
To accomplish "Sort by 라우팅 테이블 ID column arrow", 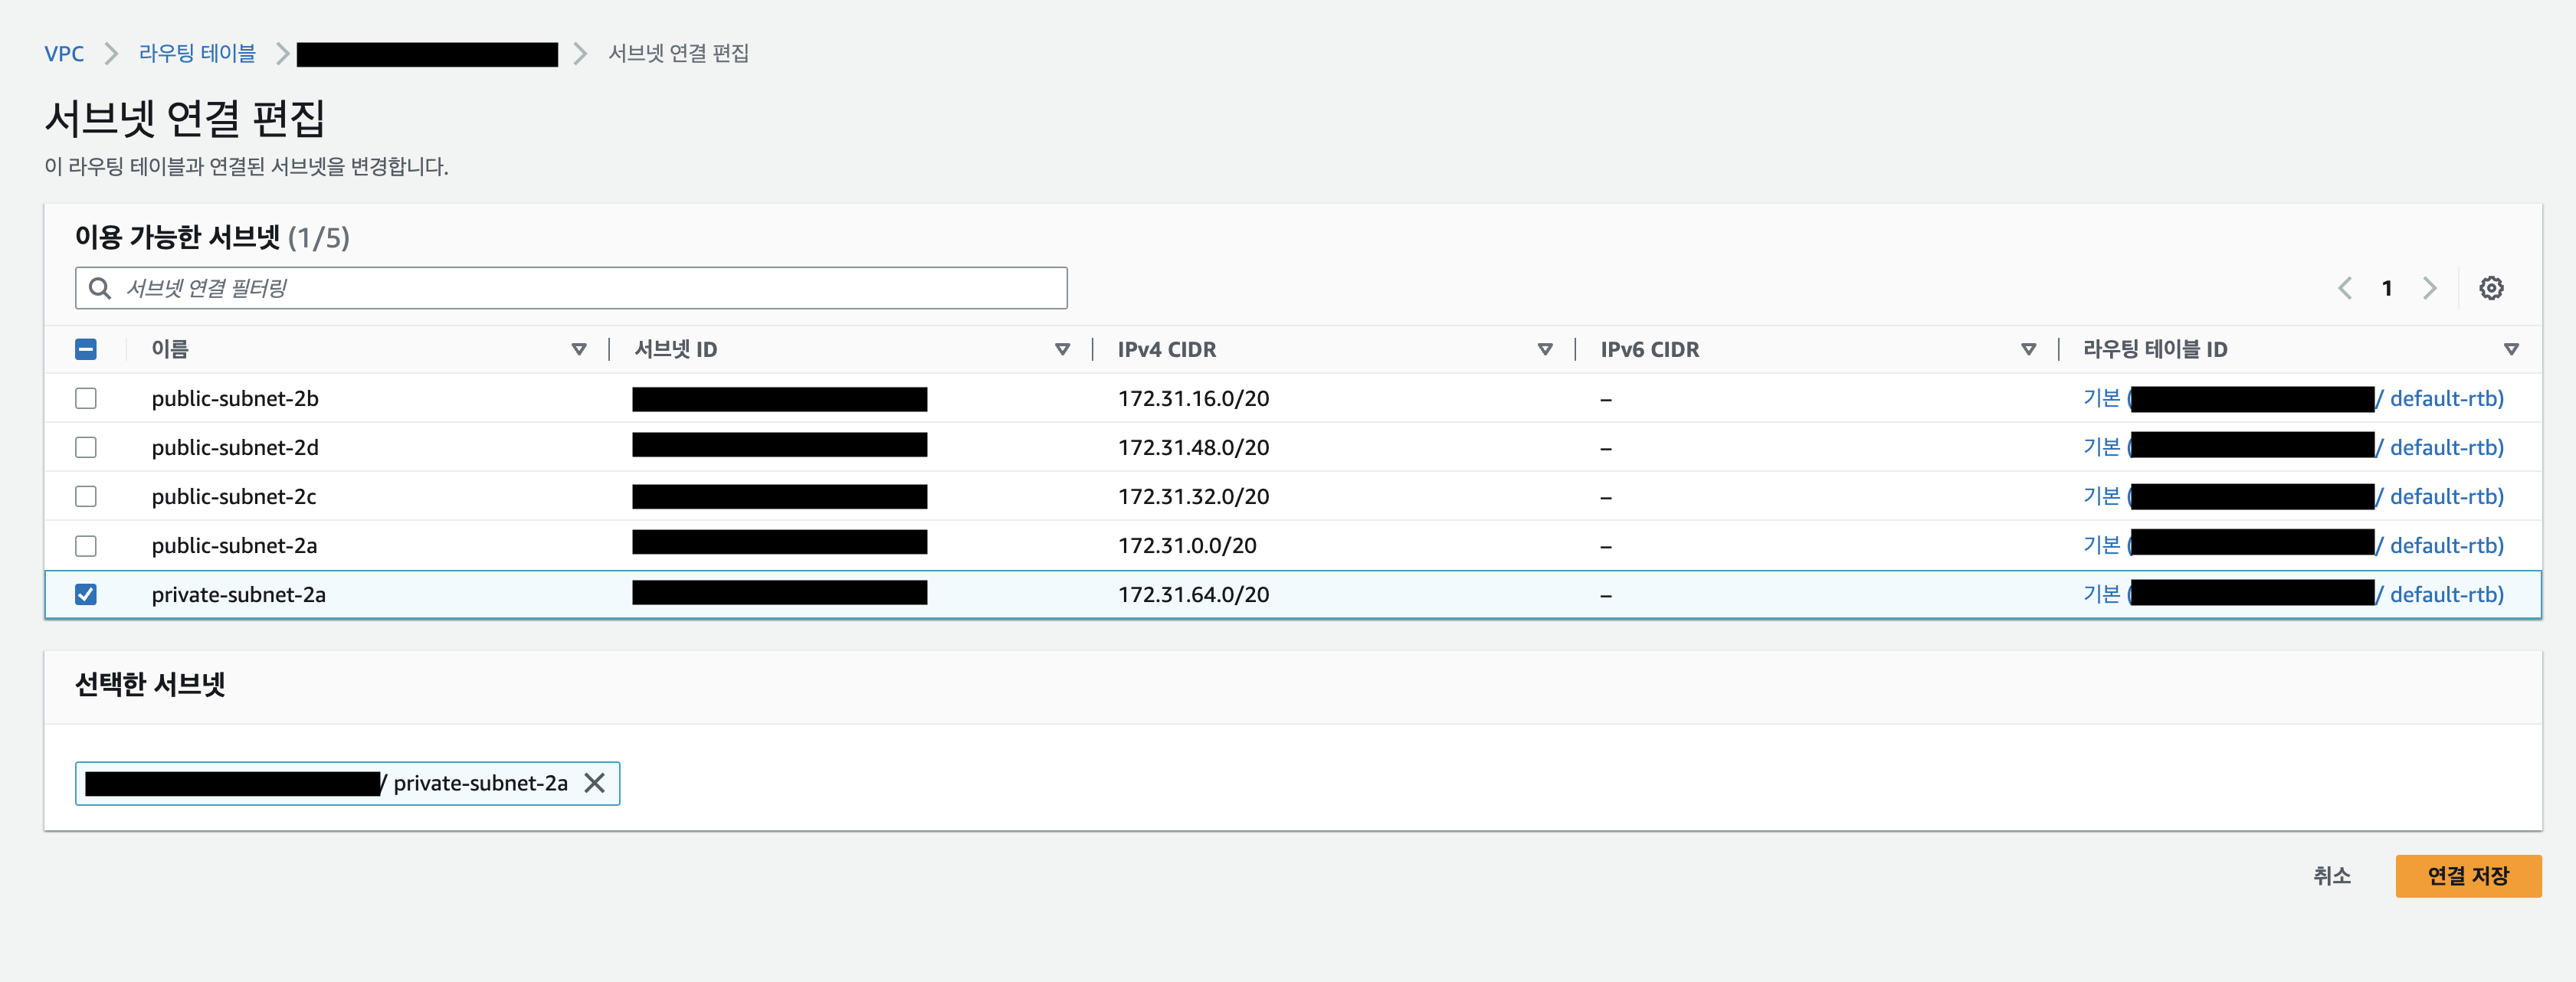I will pyautogui.click(x=2510, y=349).
